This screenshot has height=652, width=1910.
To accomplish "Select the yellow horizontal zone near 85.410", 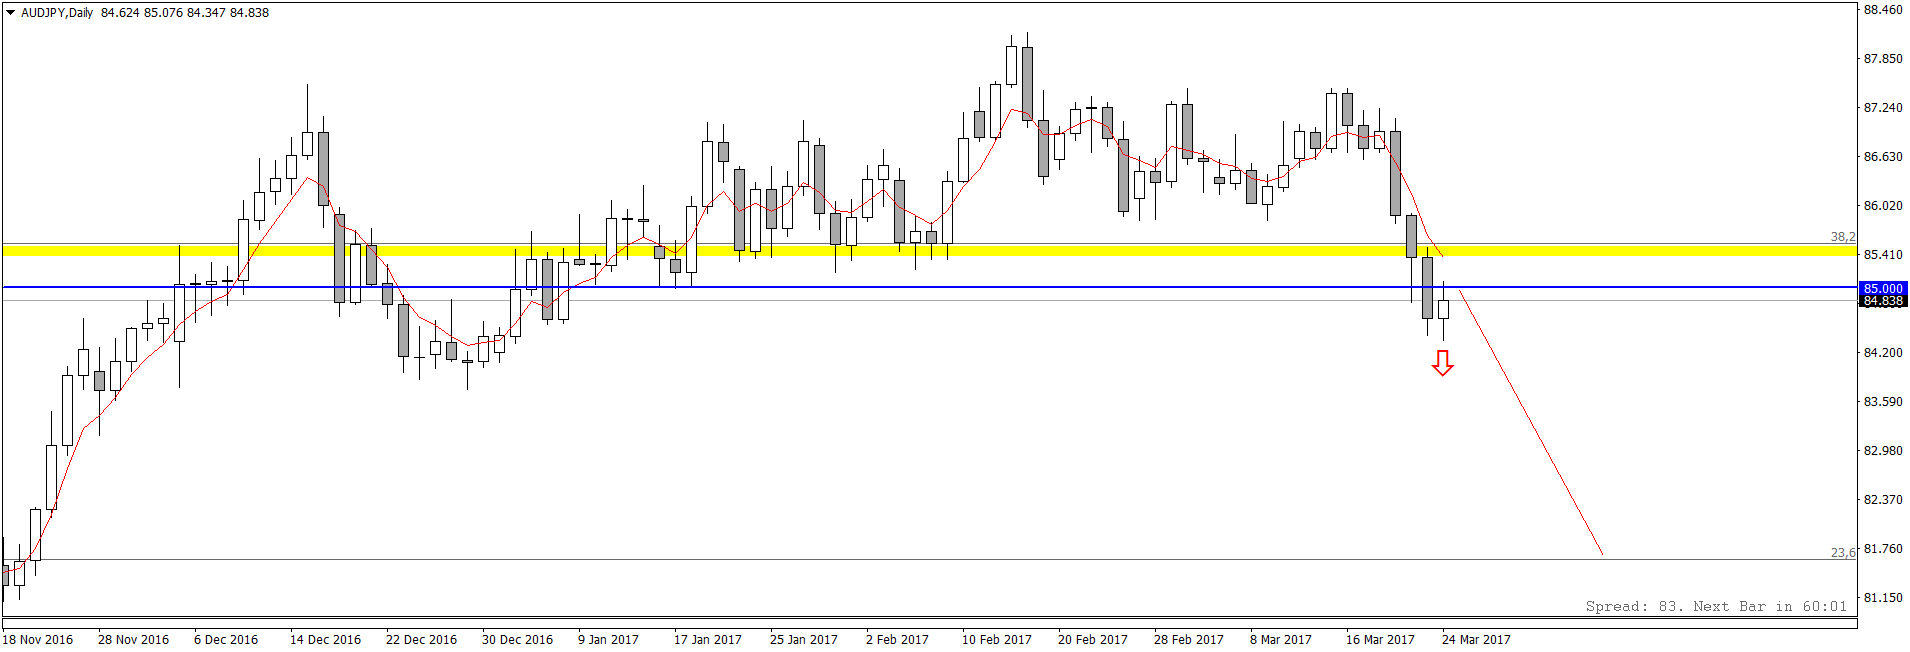I will click(929, 250).
